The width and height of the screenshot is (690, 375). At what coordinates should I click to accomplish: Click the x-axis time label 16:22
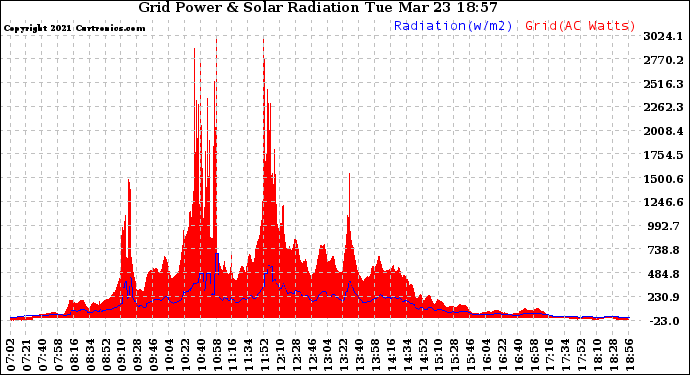click(x=502, y=355)
